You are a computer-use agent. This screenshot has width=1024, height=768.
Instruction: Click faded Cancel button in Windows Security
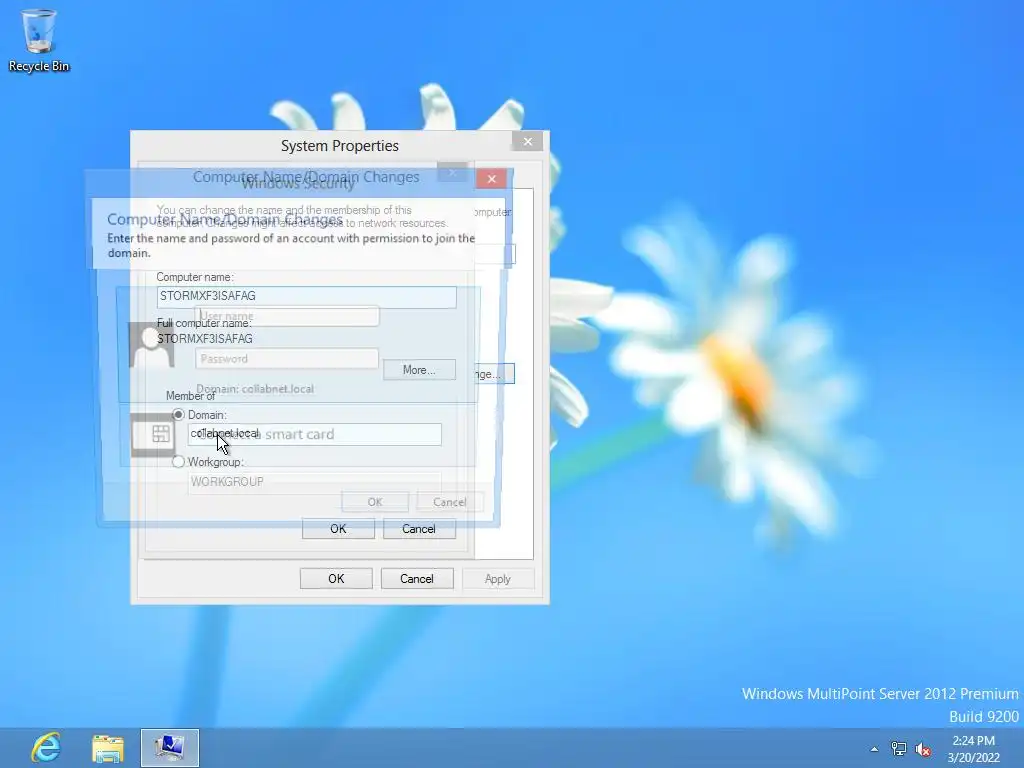click(450, 502)
